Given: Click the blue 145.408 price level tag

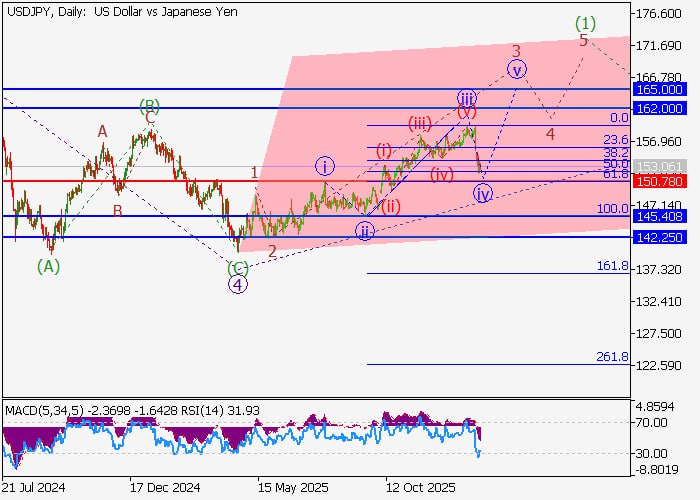Looking at the screenshot, I should [659, 217].
